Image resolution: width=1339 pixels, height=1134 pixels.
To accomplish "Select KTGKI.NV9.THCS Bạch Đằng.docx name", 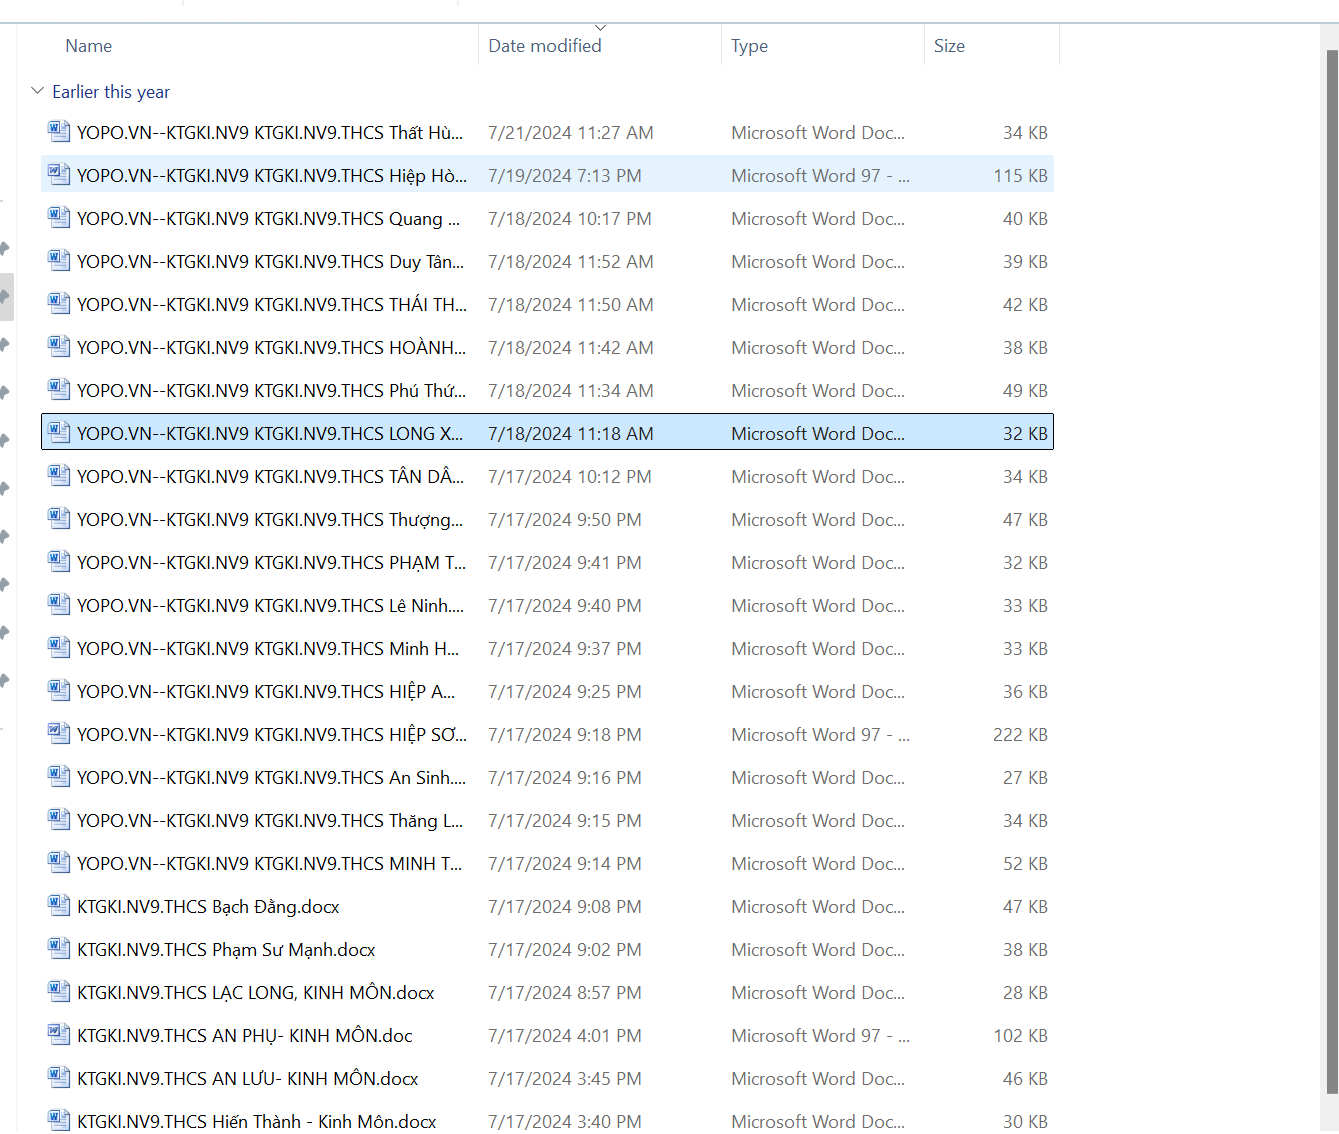I will [208, 907].
